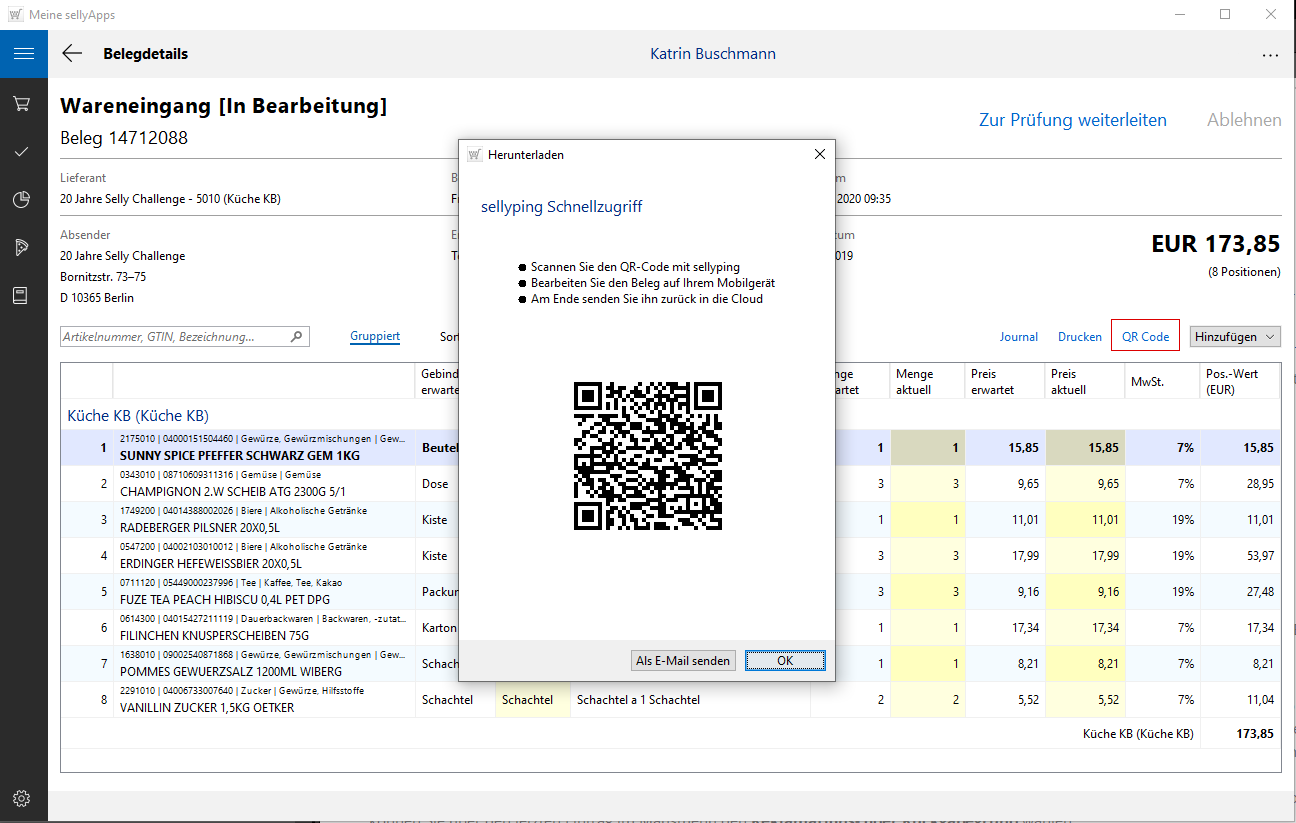Open the pie chart reports icon
The height and width of the screenshot is (823, 1296).
point(21,200)
